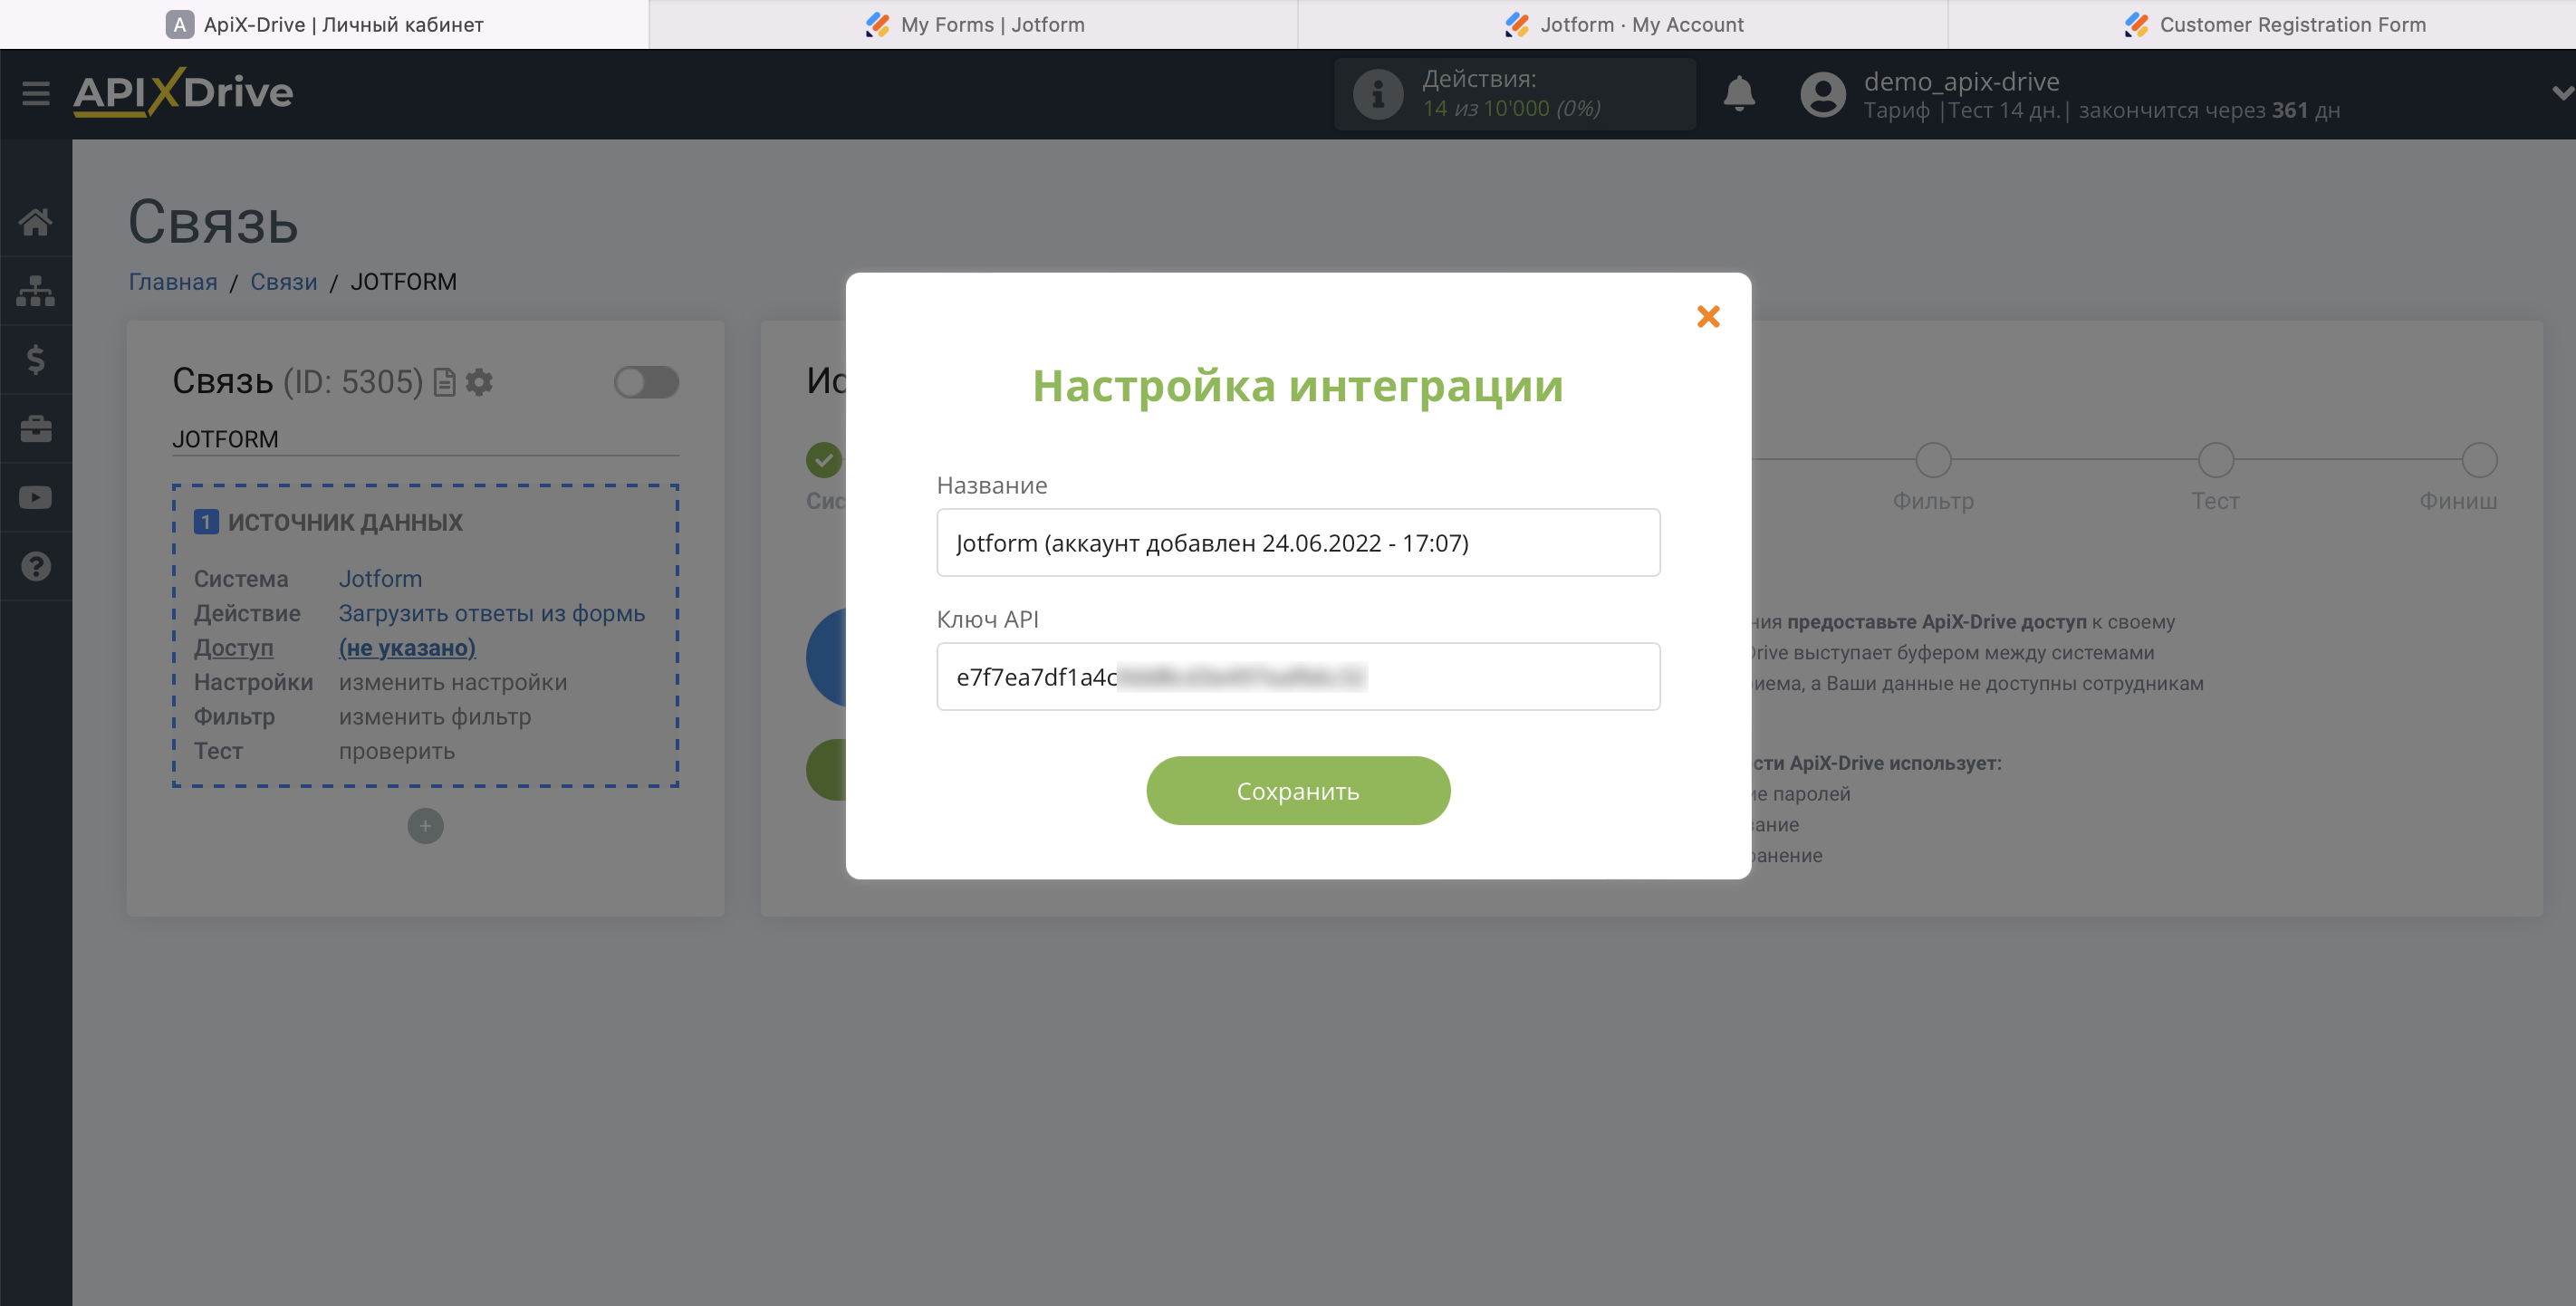2576x1306 pixels.
Task: Click the JOTFORM connection name field
Action: (x=425, y=439)
